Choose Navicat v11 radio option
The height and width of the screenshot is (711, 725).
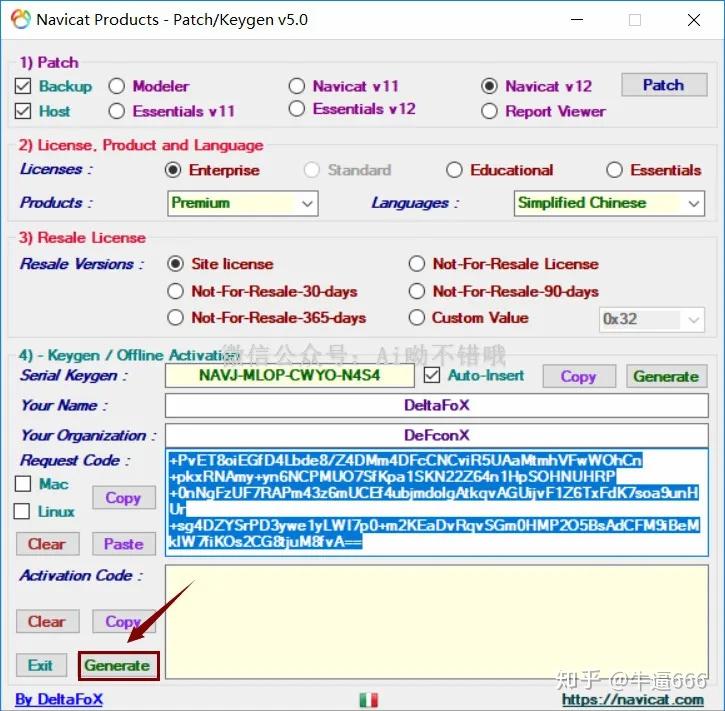pos(297,86)
